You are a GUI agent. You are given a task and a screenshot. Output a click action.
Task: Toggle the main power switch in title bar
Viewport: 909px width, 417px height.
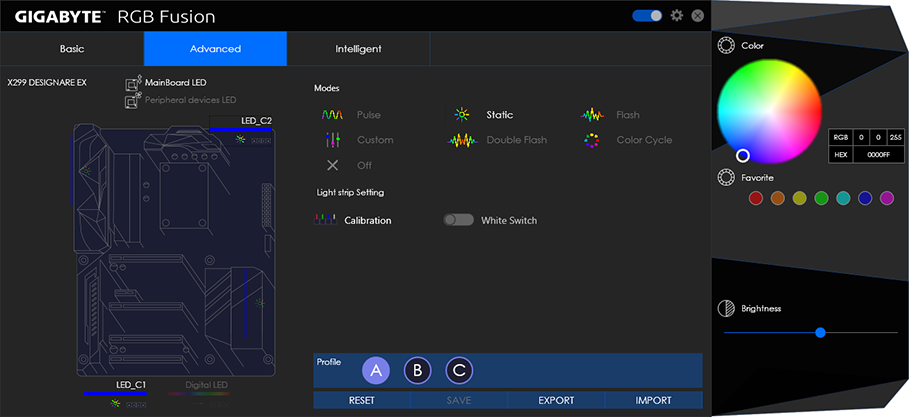pos(647,16)
